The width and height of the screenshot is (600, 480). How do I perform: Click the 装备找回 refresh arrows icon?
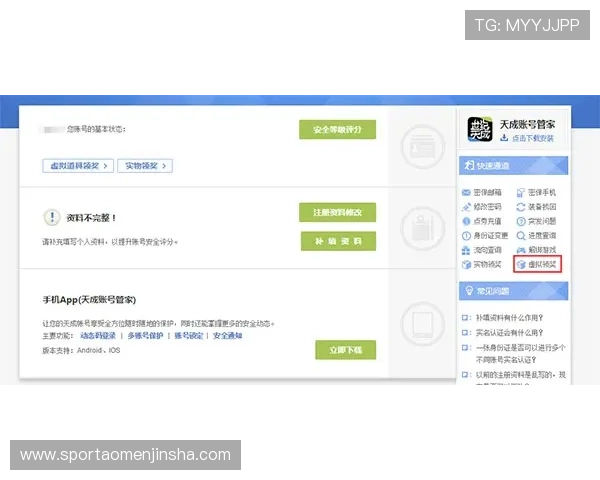[x=521, y=207]
